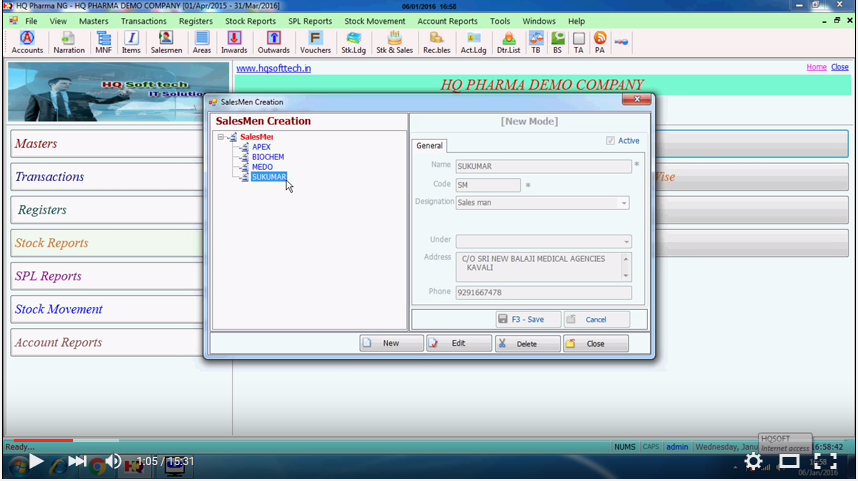Select the General tab
This screenshot has height=481, width=858.
[429, 146]
